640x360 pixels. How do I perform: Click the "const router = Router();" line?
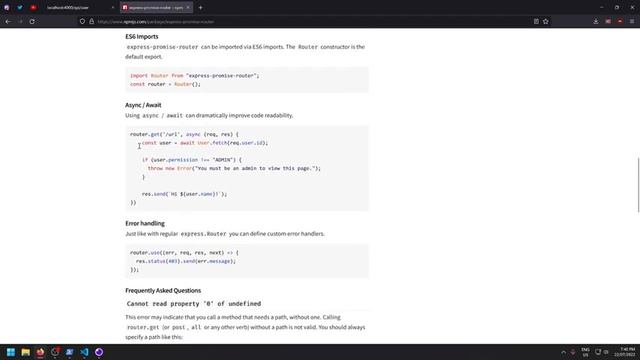[x=165, y=84]
